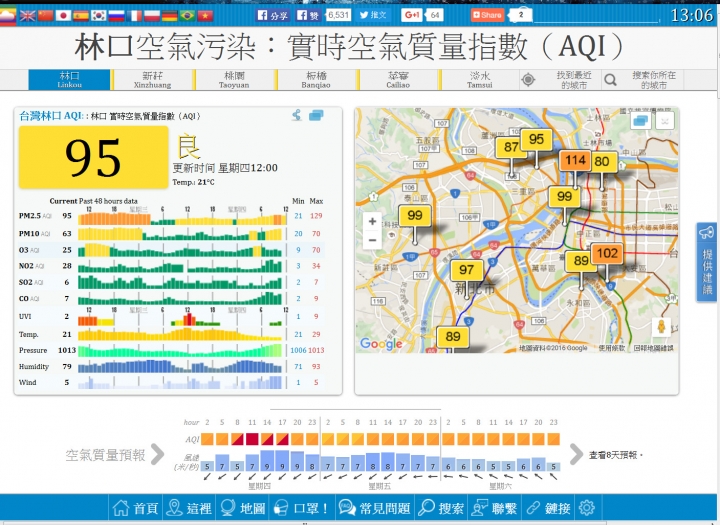Open the map page in bottom bar
The width and height of the screenshot is (720, 525).
(x=242, y=508)
